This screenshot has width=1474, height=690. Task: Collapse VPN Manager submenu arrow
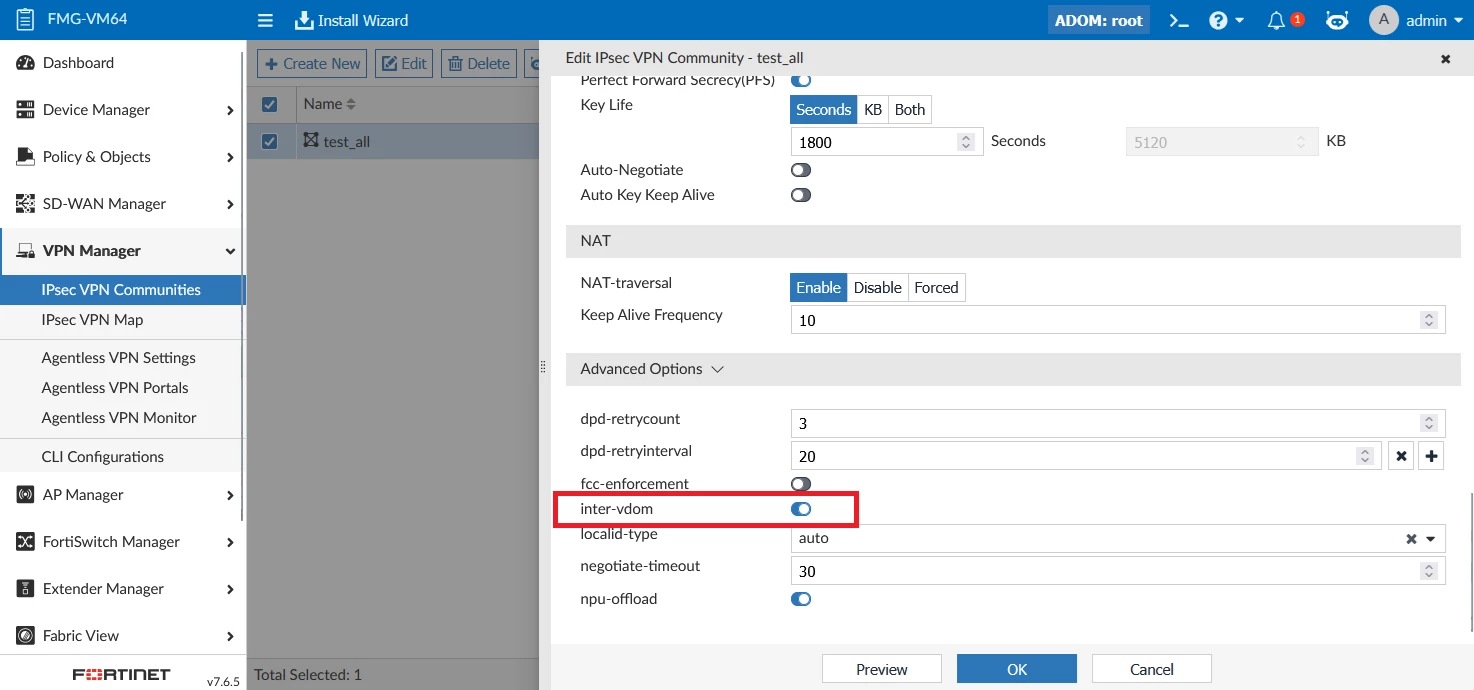point(230,251)
